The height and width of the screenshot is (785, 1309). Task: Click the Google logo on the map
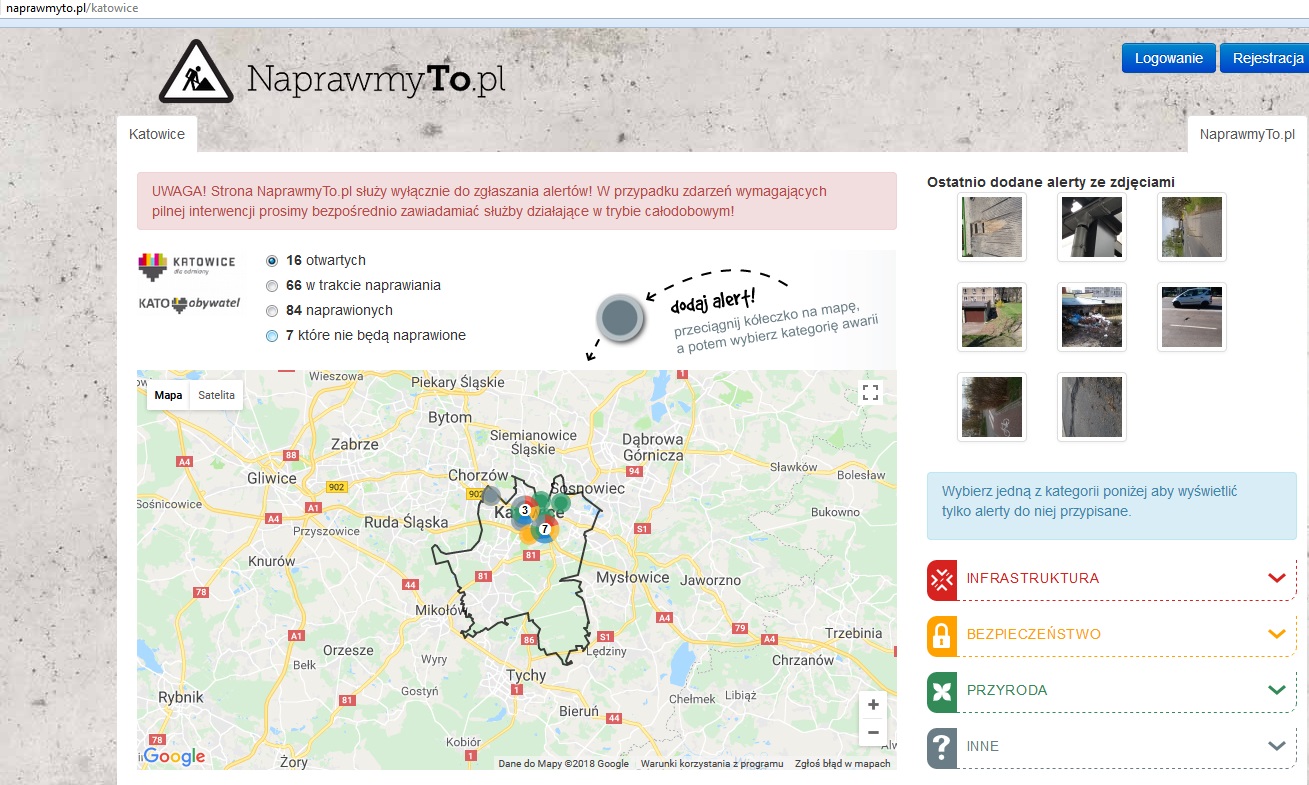[173, 757]
